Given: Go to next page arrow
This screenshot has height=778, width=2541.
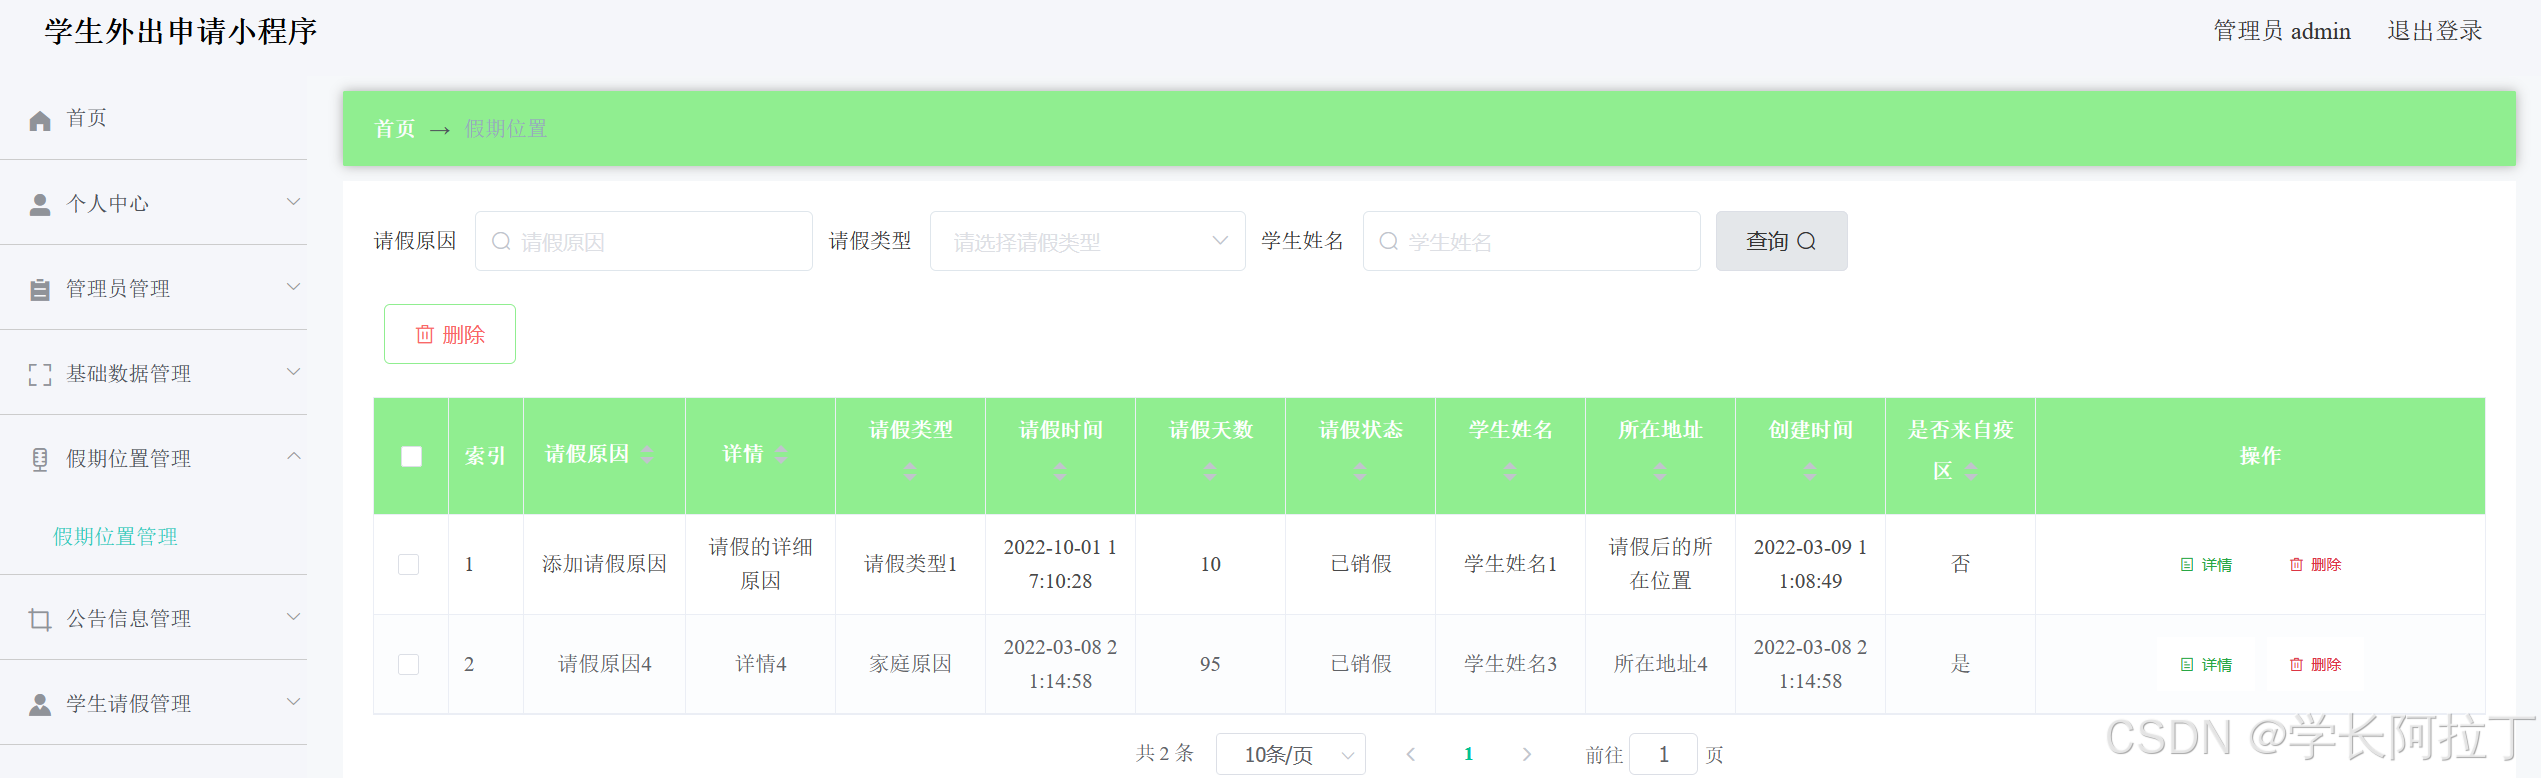Looking at the screenshot, I should pos(1527,755).
